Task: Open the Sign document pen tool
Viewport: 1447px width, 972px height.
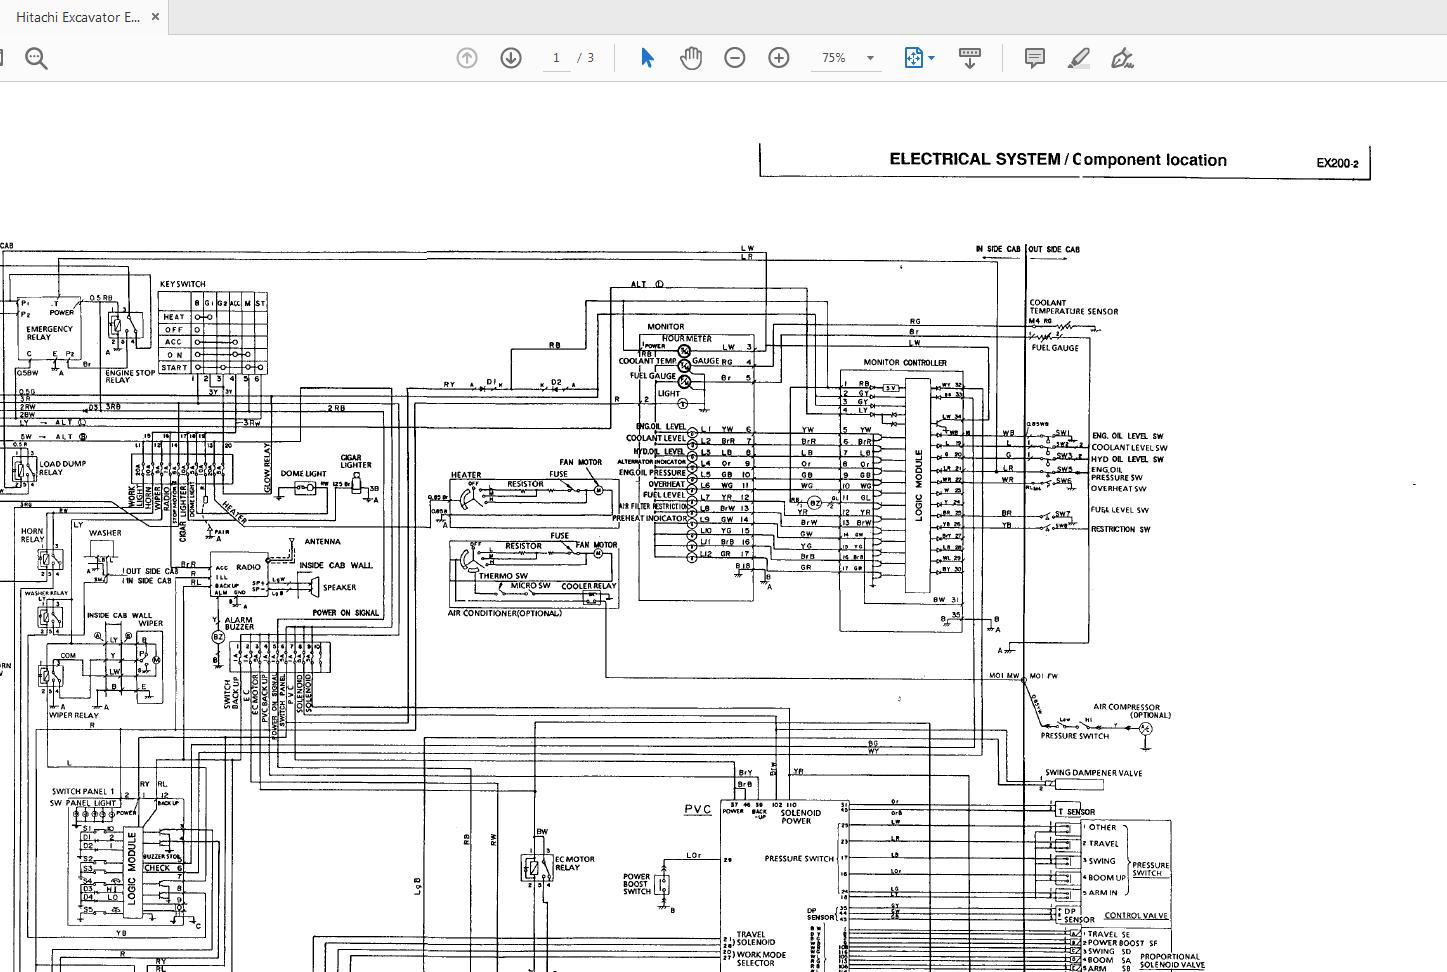Action: [1122, 58]
